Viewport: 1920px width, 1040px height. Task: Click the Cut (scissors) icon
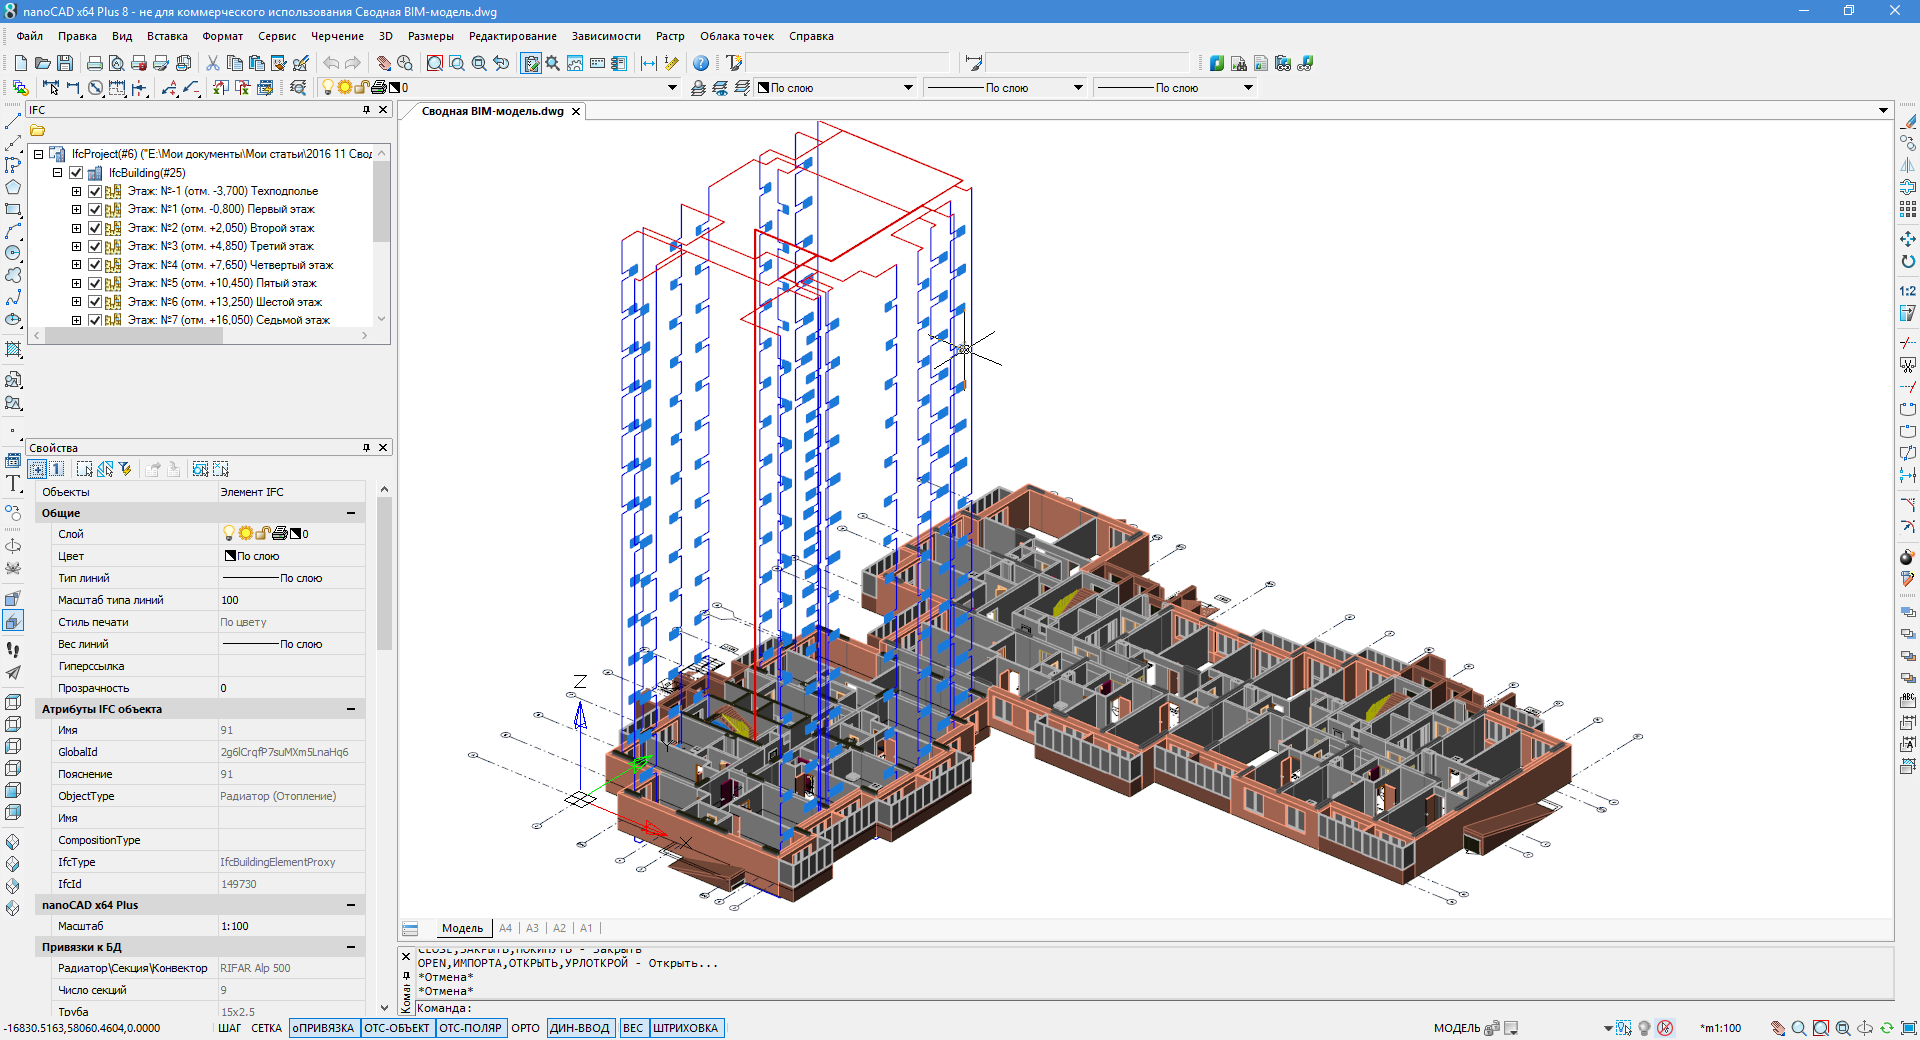pyautogui.click(x=212, y=63)
